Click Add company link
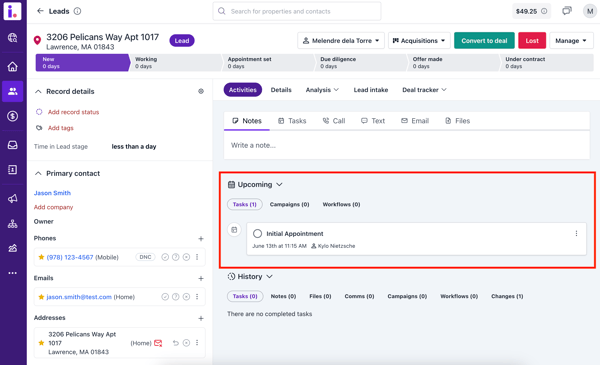Viewport: 600px width, 365px height. 53,207
